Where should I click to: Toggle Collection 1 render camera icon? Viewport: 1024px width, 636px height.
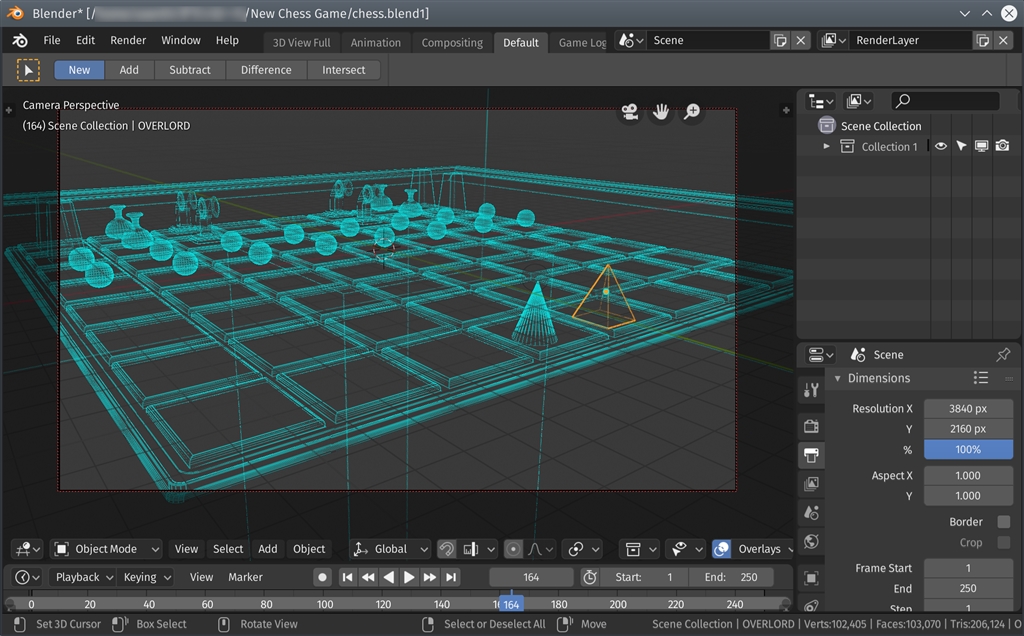1002,146
